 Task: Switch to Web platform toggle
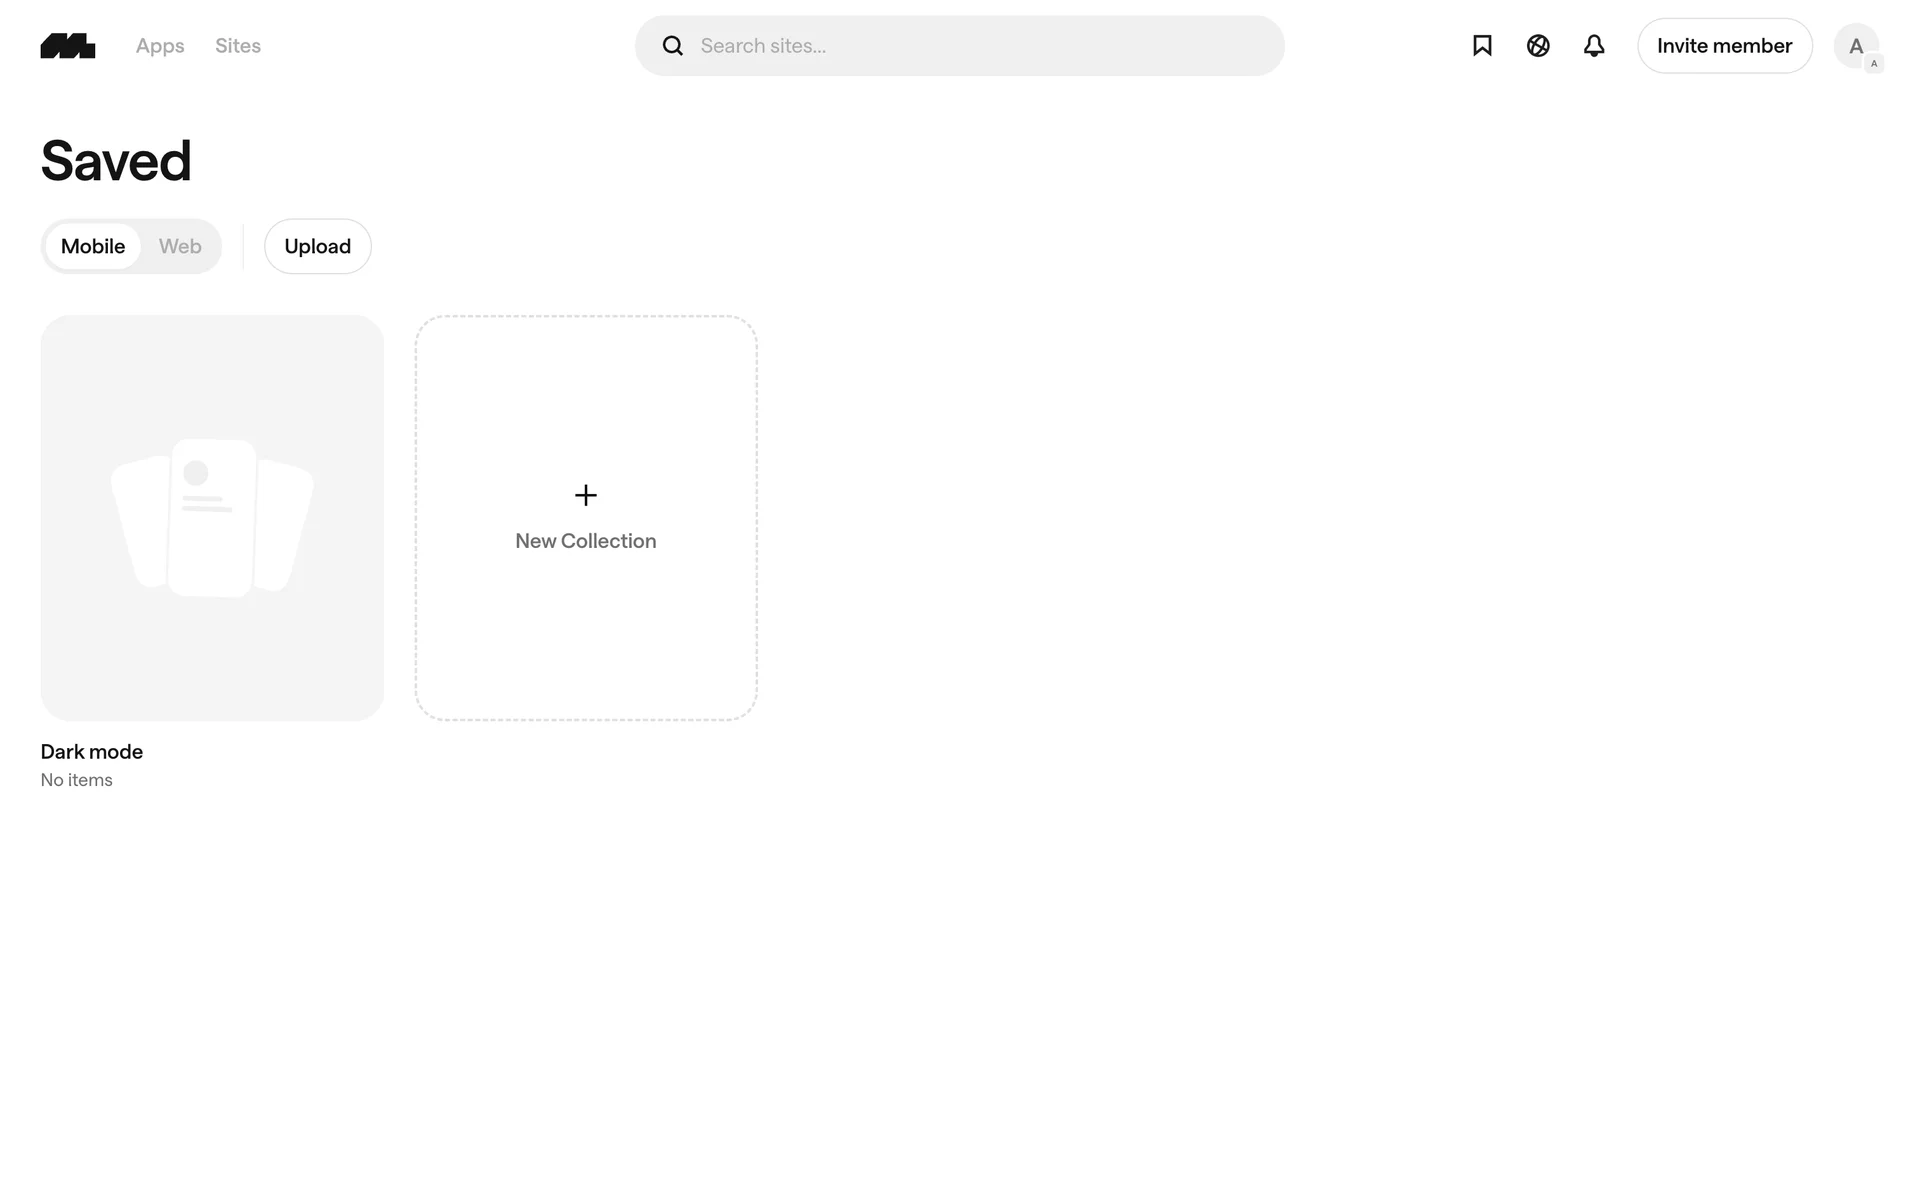tap(180, 246)
